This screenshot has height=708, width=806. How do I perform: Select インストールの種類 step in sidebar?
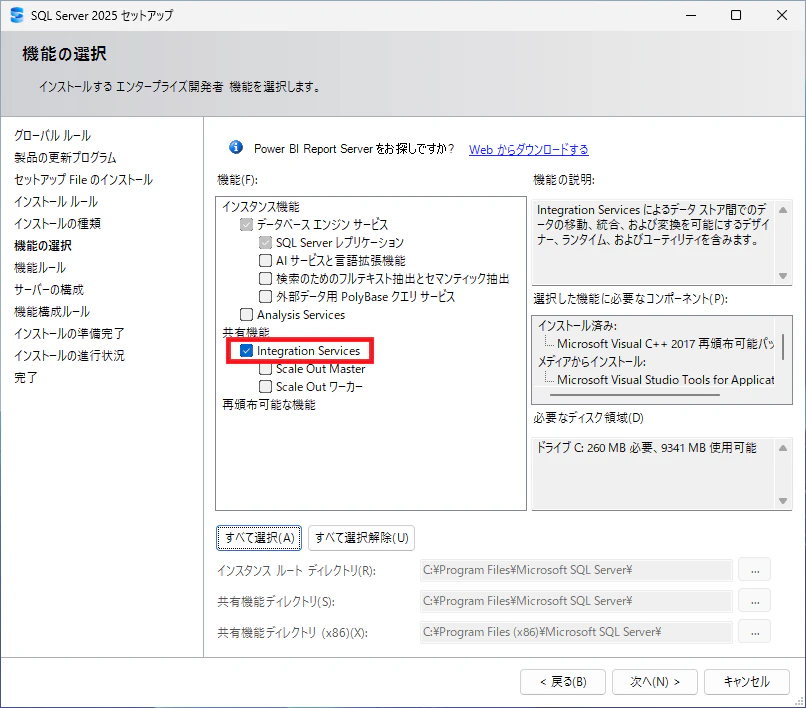click(x=57, y=224)
